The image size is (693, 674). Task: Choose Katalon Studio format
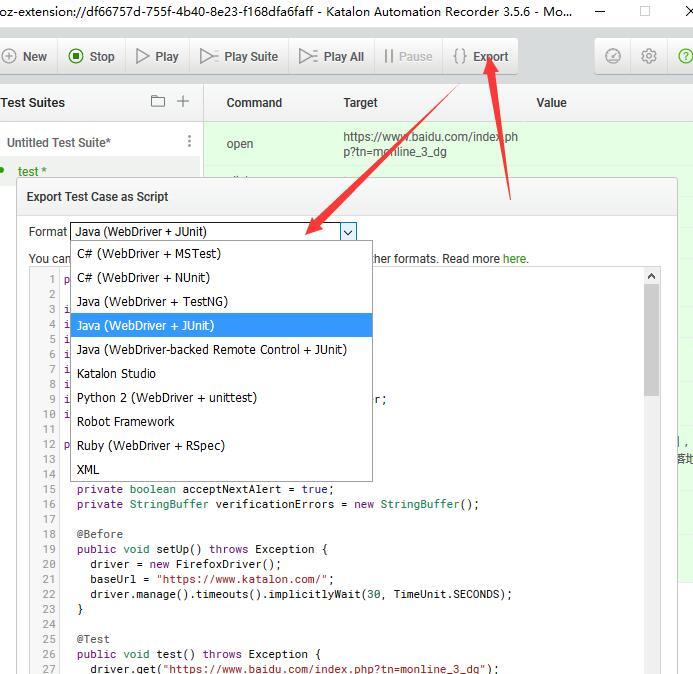pos(221,373)
